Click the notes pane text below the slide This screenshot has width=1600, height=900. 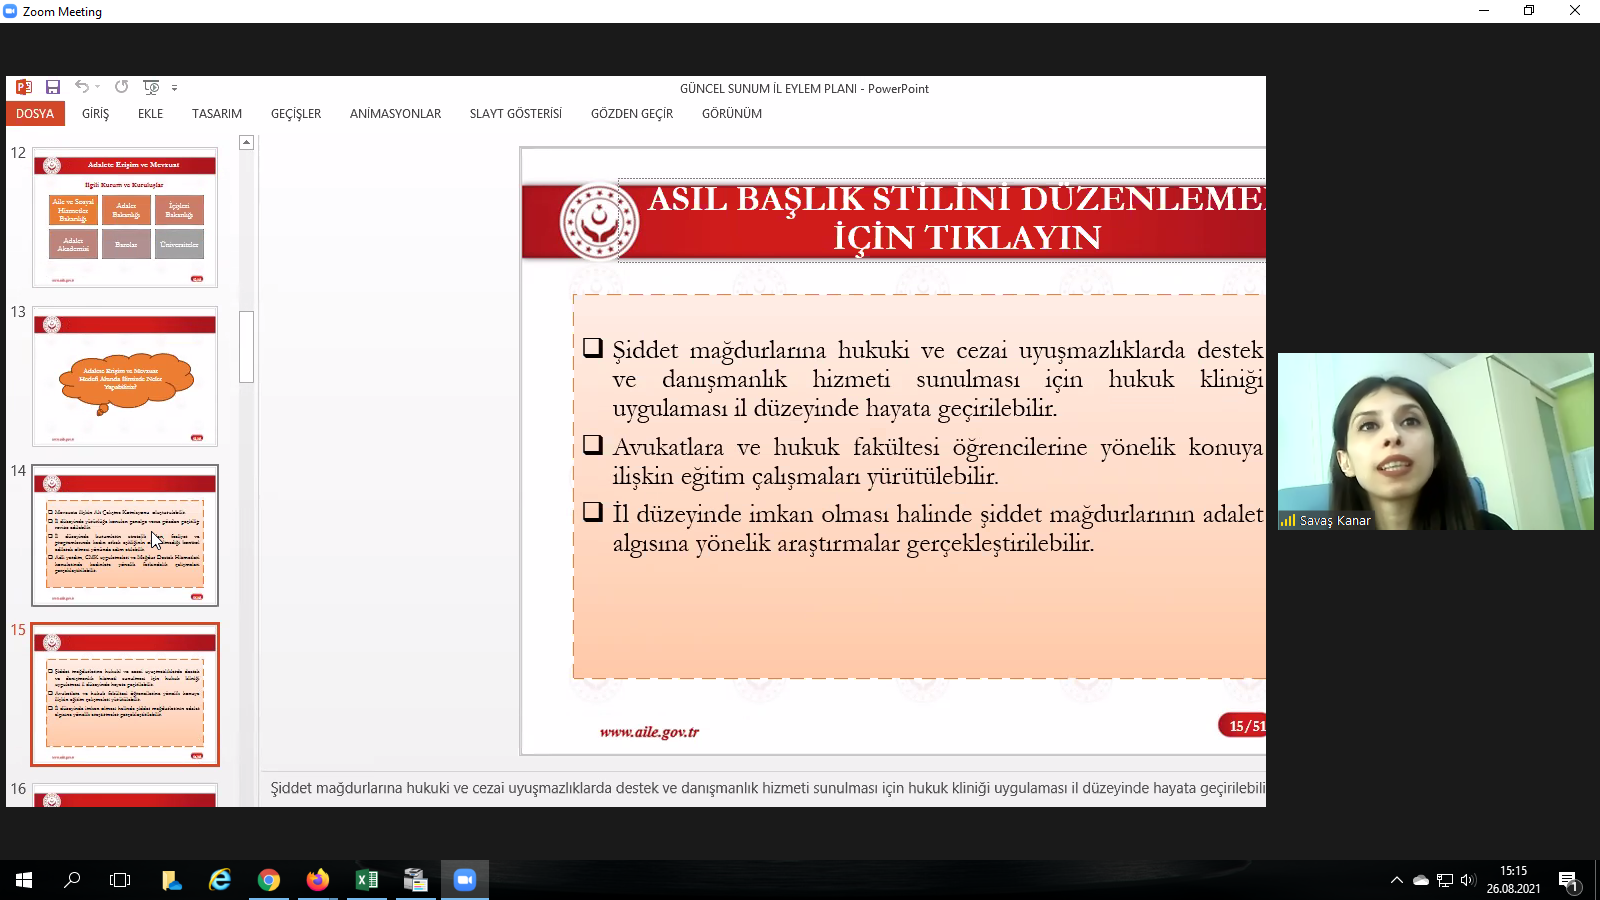click(x=767, y=788)
